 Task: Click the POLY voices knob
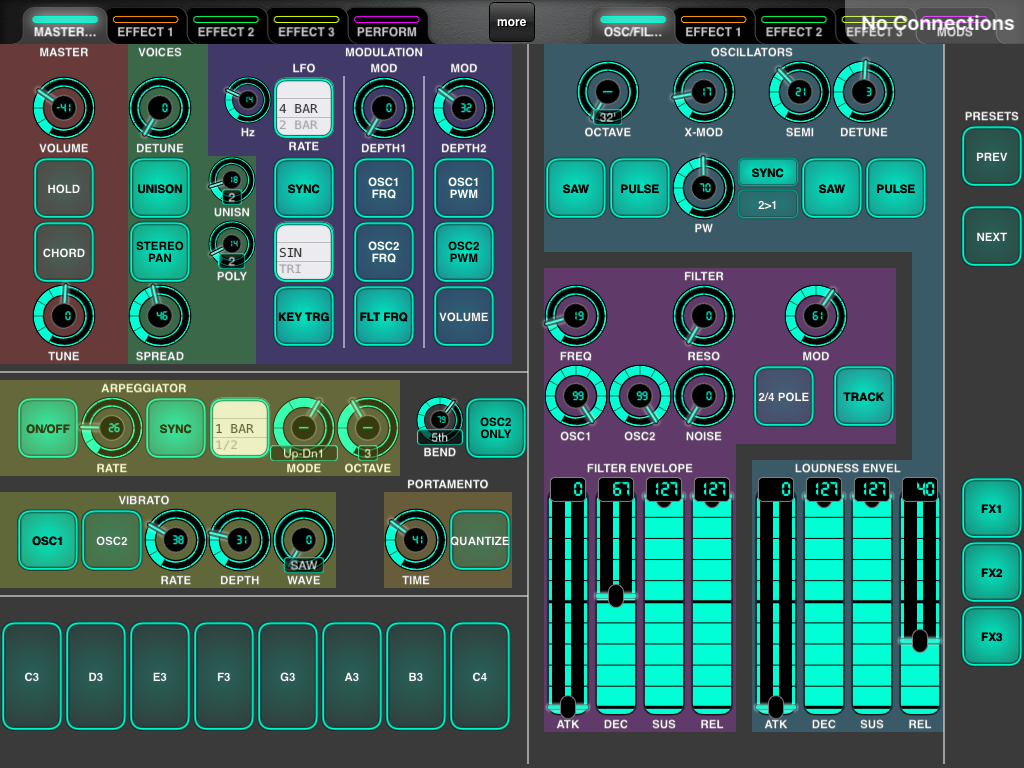click(x=232, y=244)
